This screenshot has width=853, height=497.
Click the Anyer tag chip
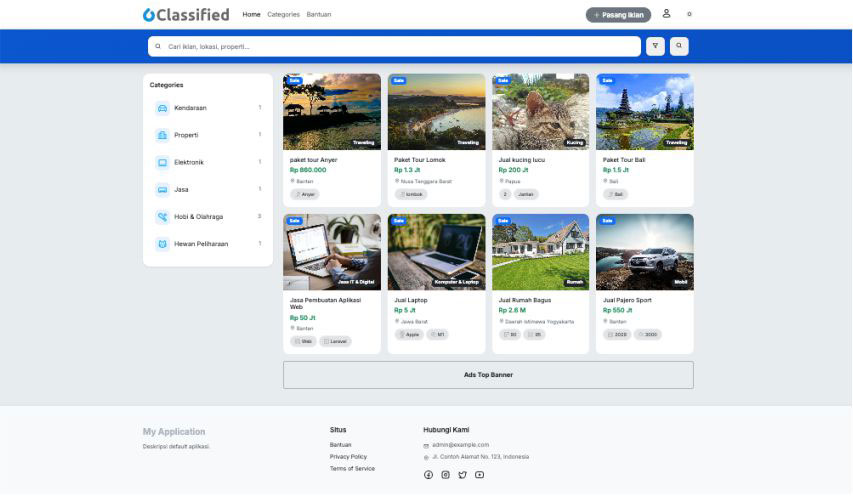tap(305, 194)
